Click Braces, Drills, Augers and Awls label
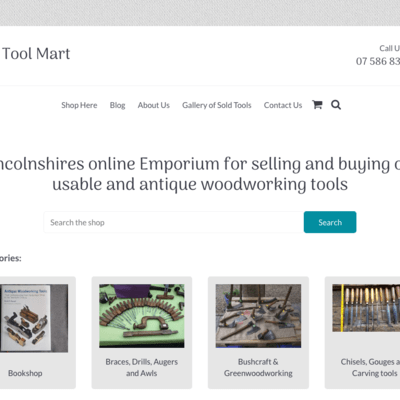Image resolution: width=400 pixels, height=400 pixels. pos(142,367)
